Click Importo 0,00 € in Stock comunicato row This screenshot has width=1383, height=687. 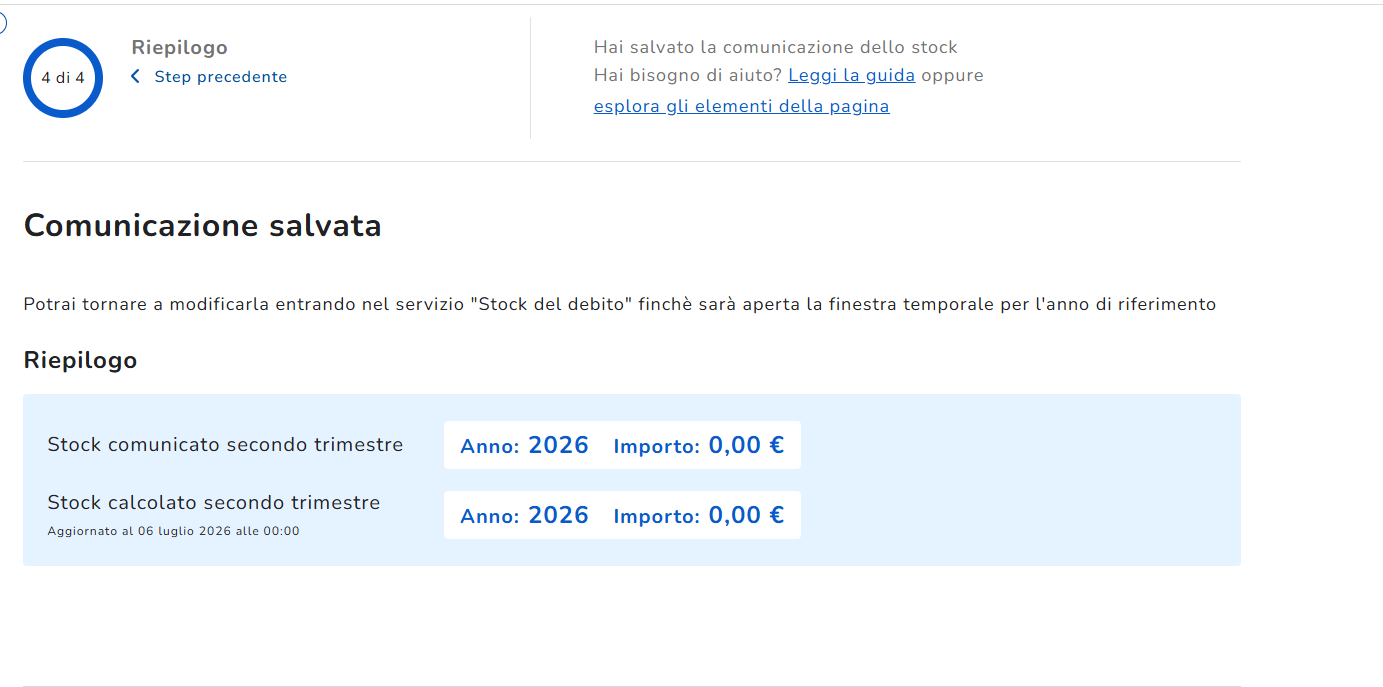click(699, 445)
